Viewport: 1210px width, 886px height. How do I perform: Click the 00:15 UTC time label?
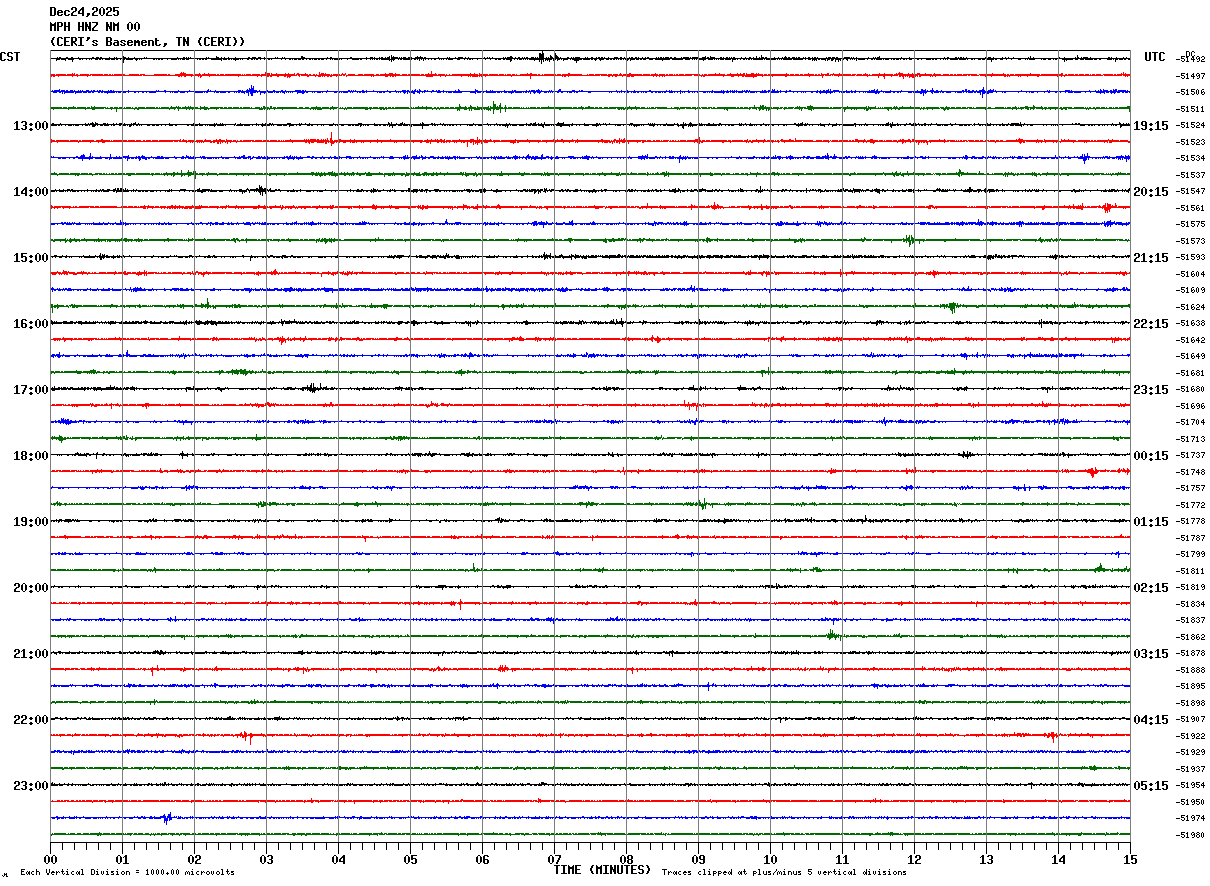tap(1151, 456)
